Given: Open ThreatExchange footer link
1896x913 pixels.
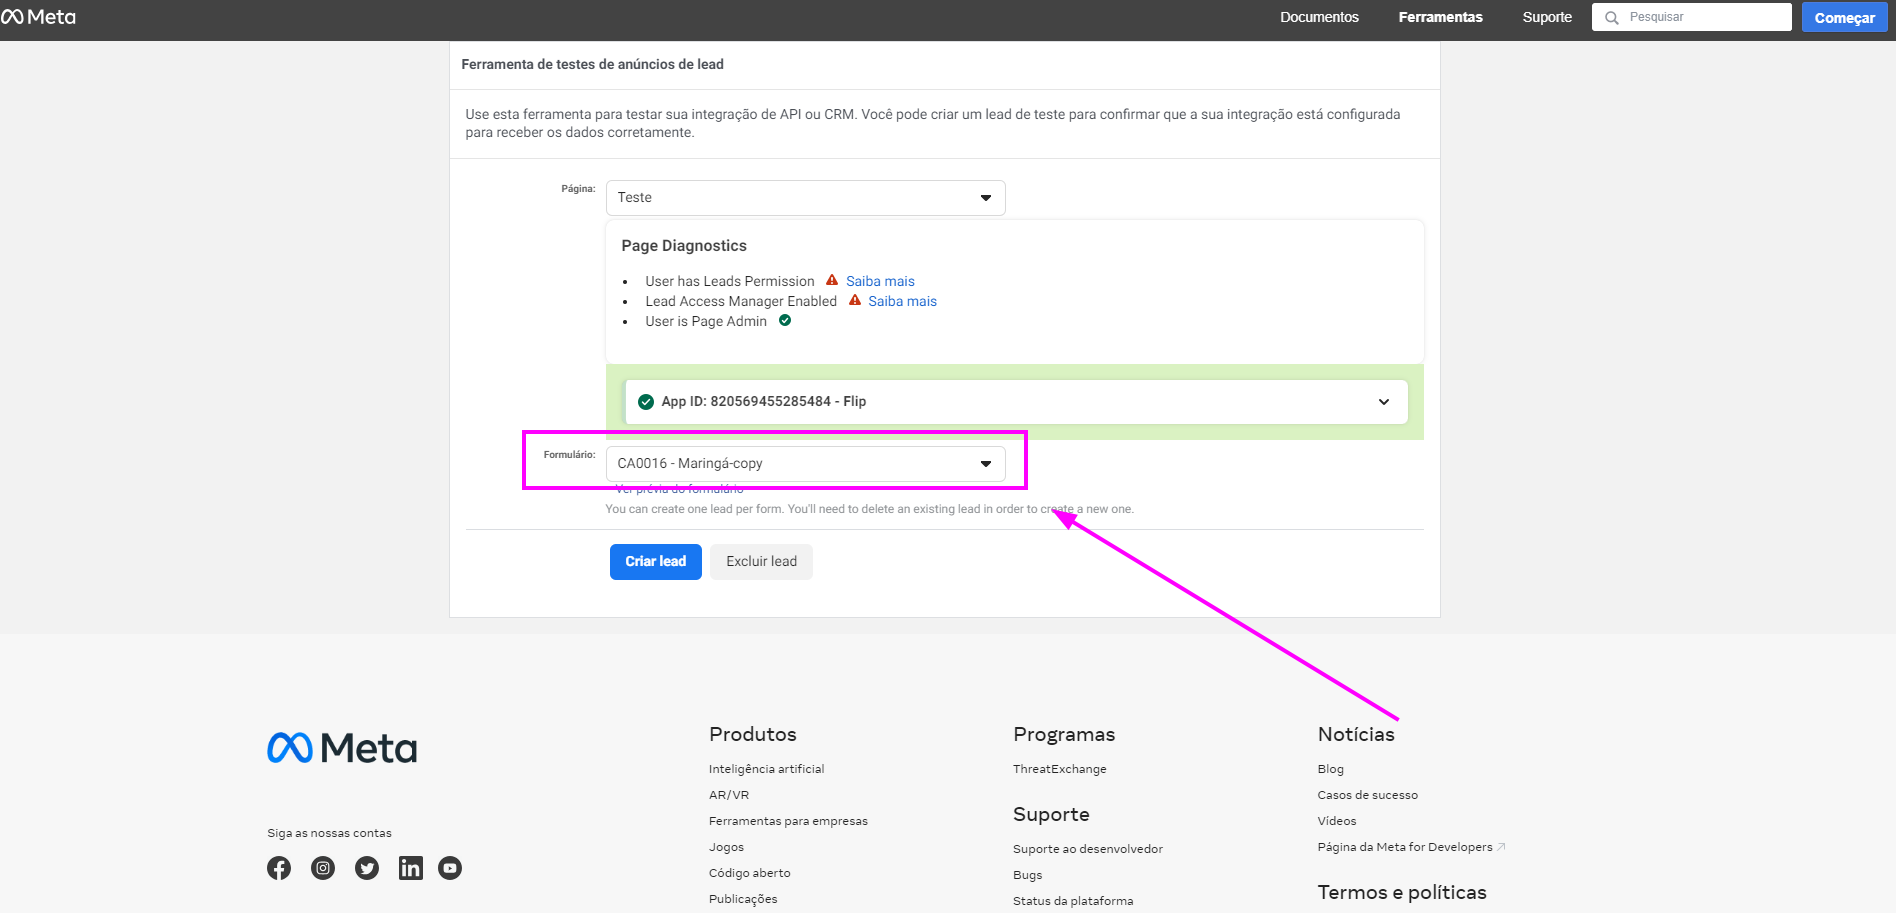Looking at the screenshot, I should tap(1059, 769).
